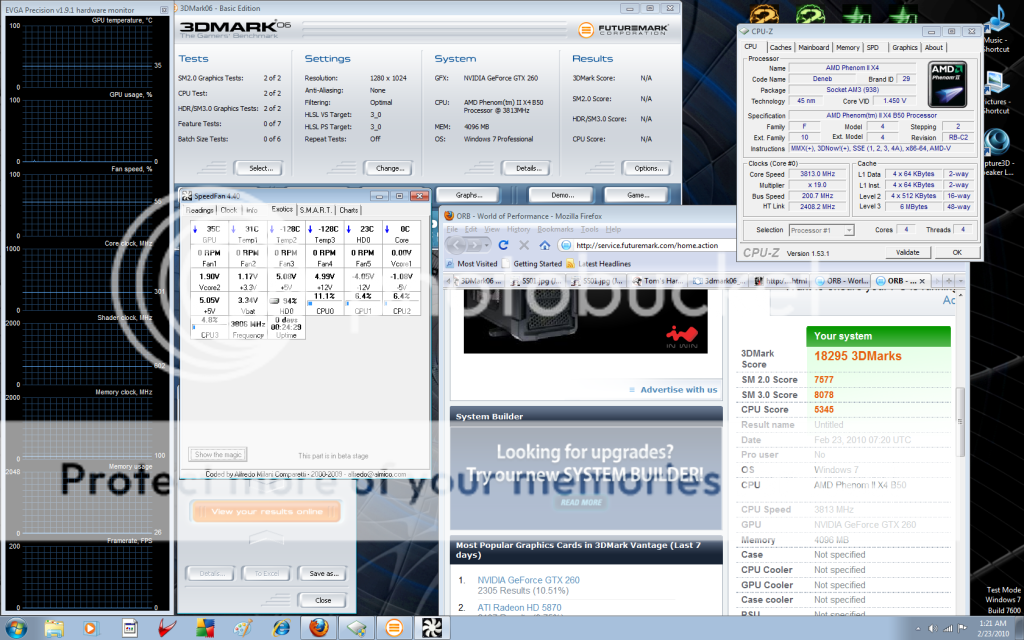Screen dimensions: 1024x640
Task: Open the Firefox File menu
Action: (452, 229)
